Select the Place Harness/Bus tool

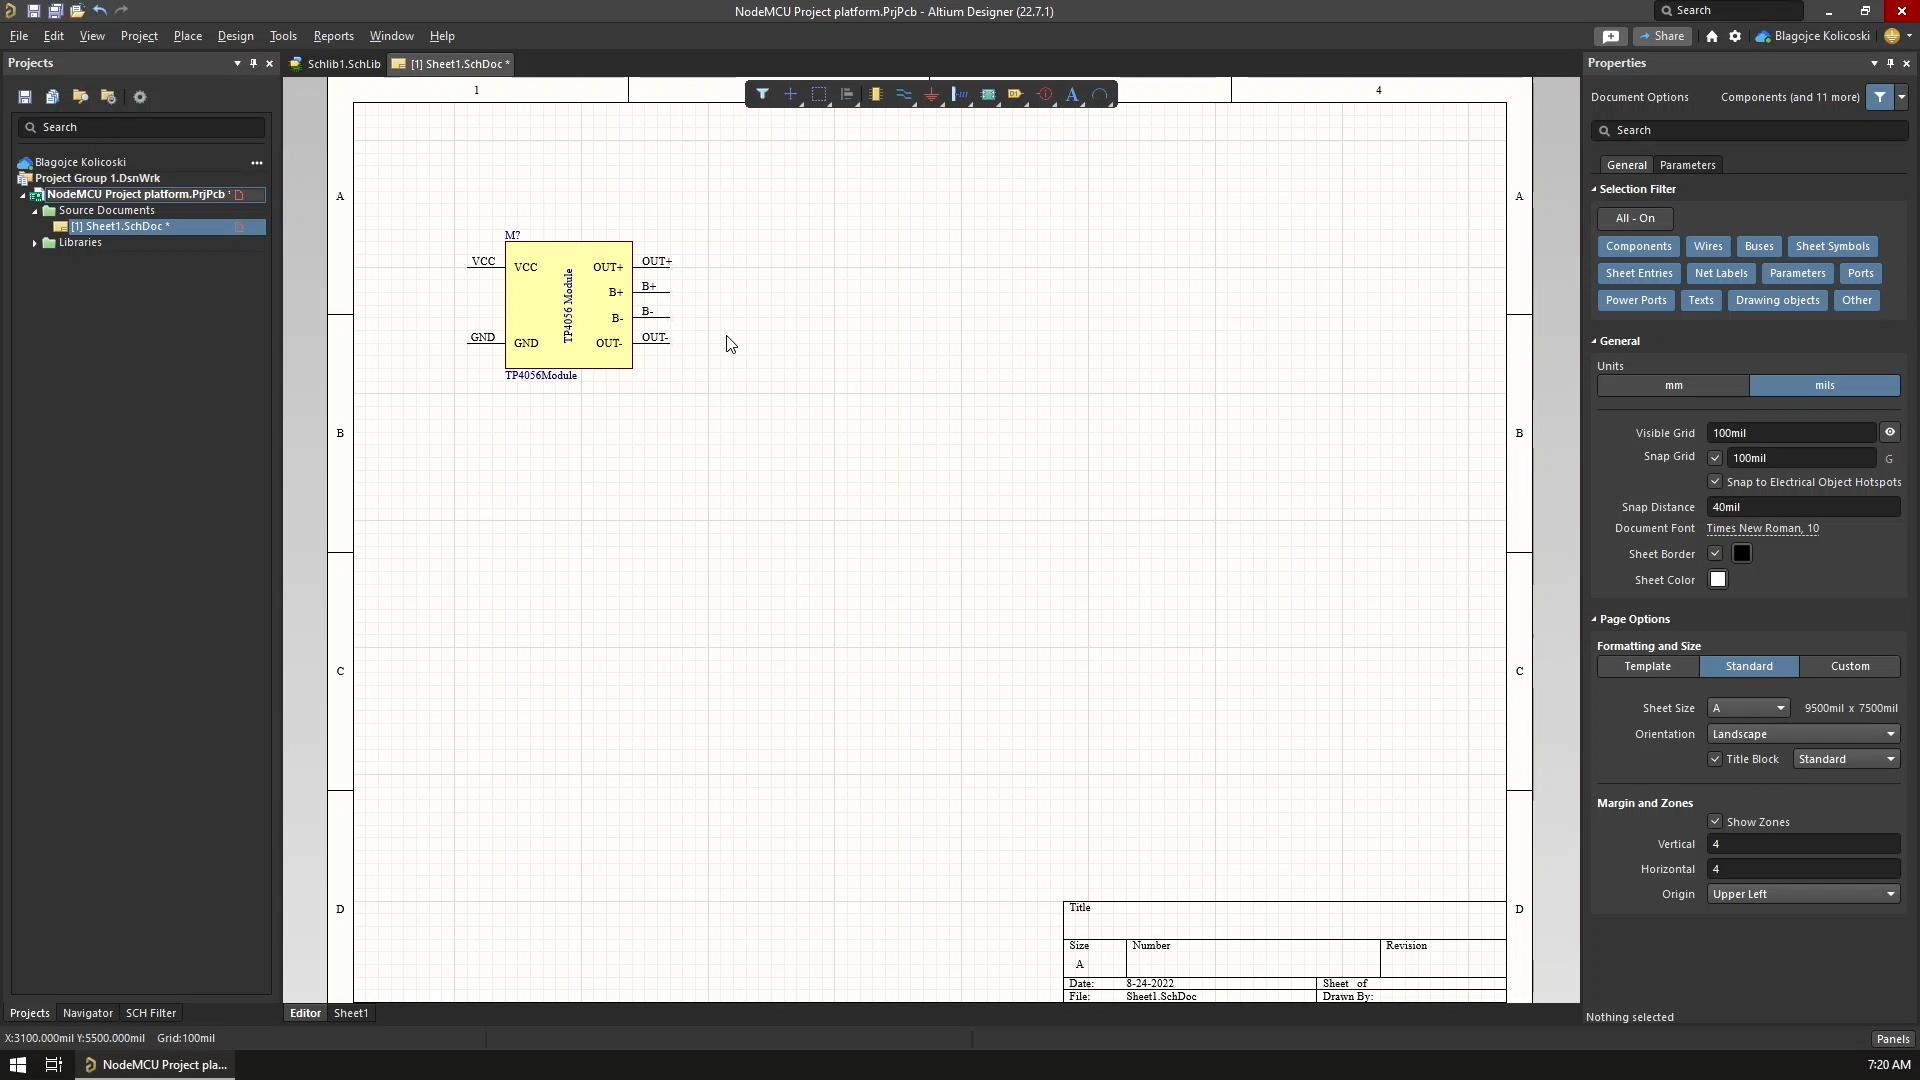(959, 94)
